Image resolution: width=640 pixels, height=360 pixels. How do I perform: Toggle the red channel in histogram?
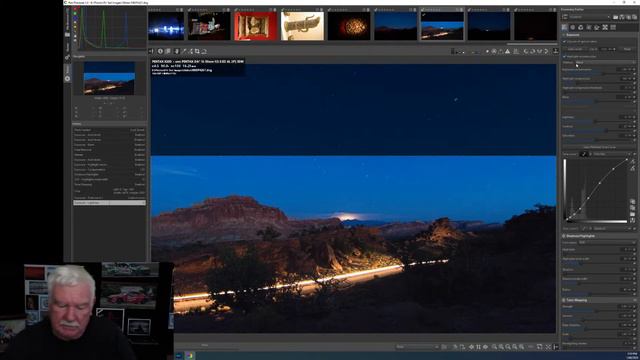(x=75, y=9)
